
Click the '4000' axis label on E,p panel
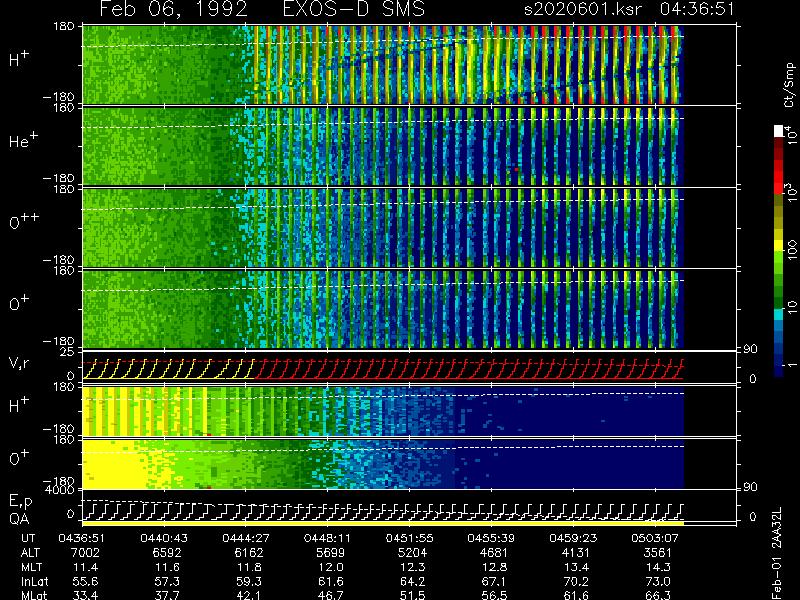62,490
